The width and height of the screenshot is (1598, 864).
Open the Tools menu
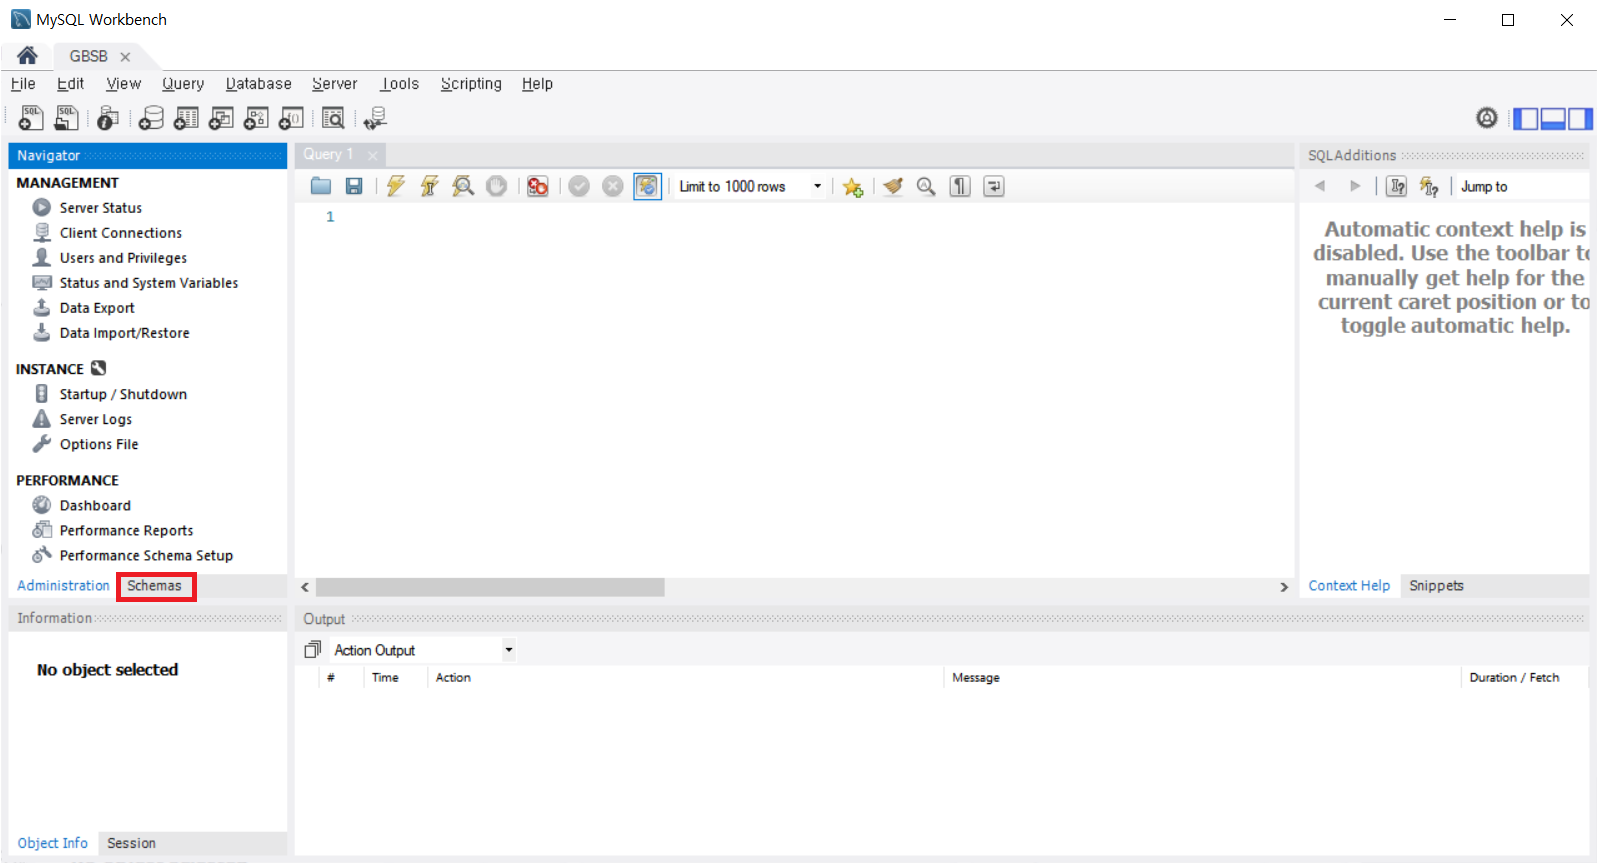point(400,84)
